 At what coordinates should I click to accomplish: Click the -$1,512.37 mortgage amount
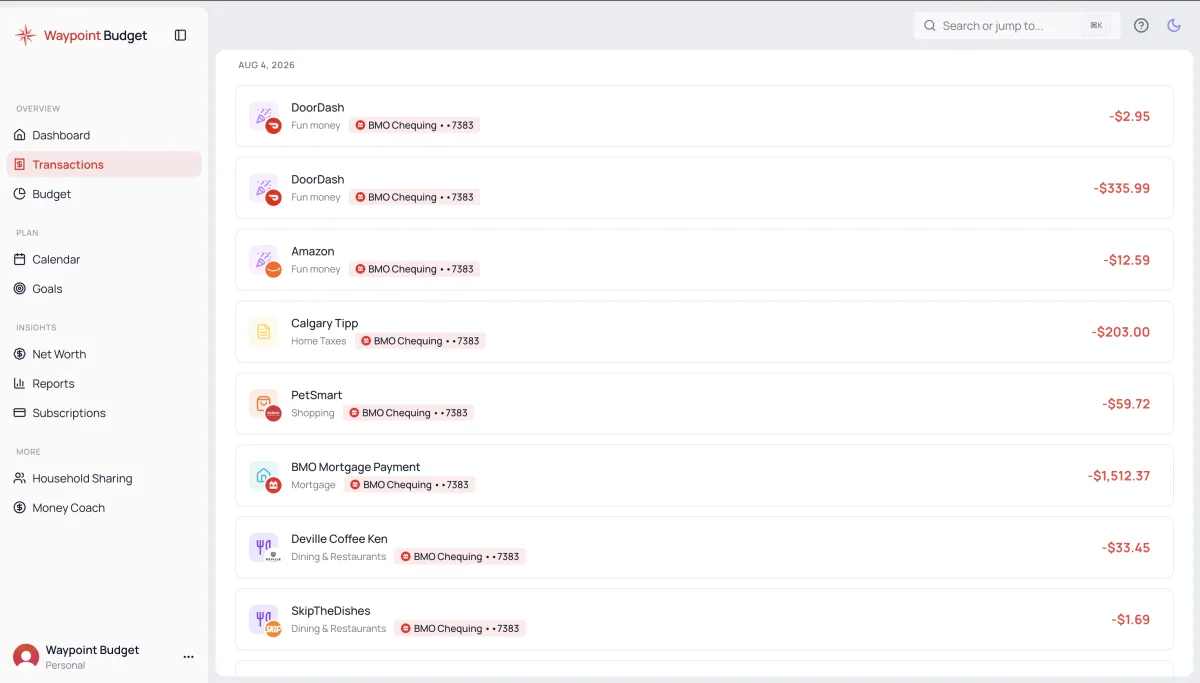[1118, 476]
